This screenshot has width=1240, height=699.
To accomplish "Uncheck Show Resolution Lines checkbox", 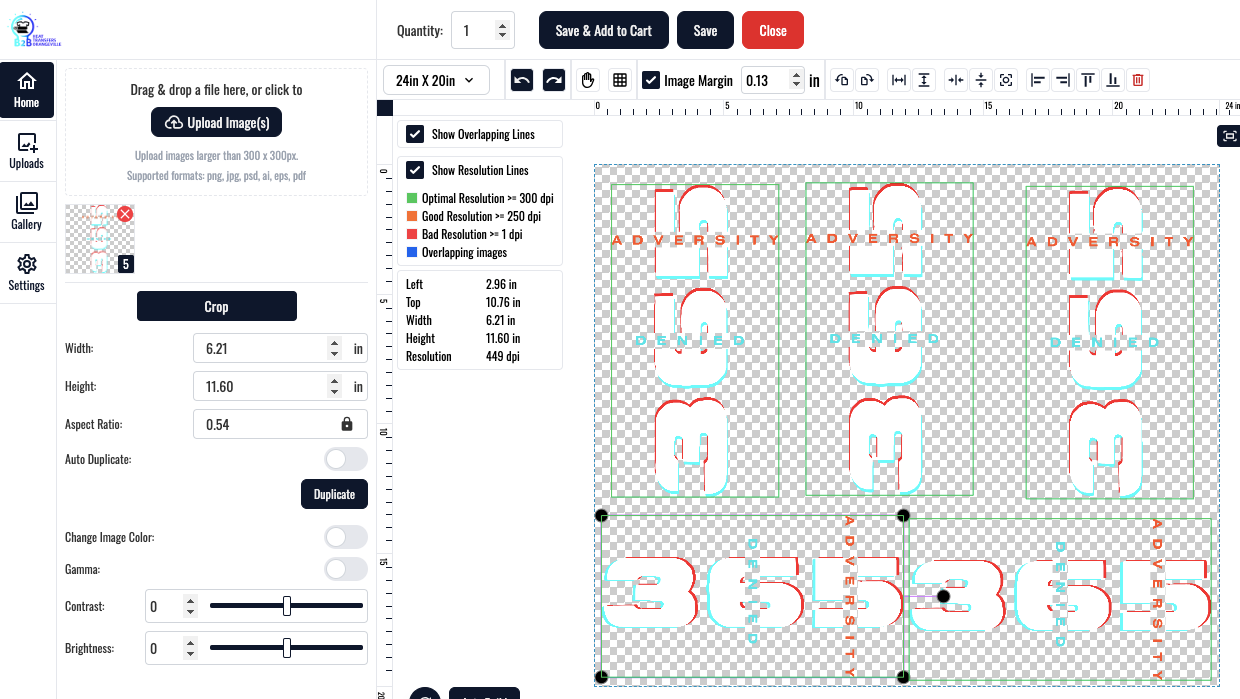I will 415,170.
